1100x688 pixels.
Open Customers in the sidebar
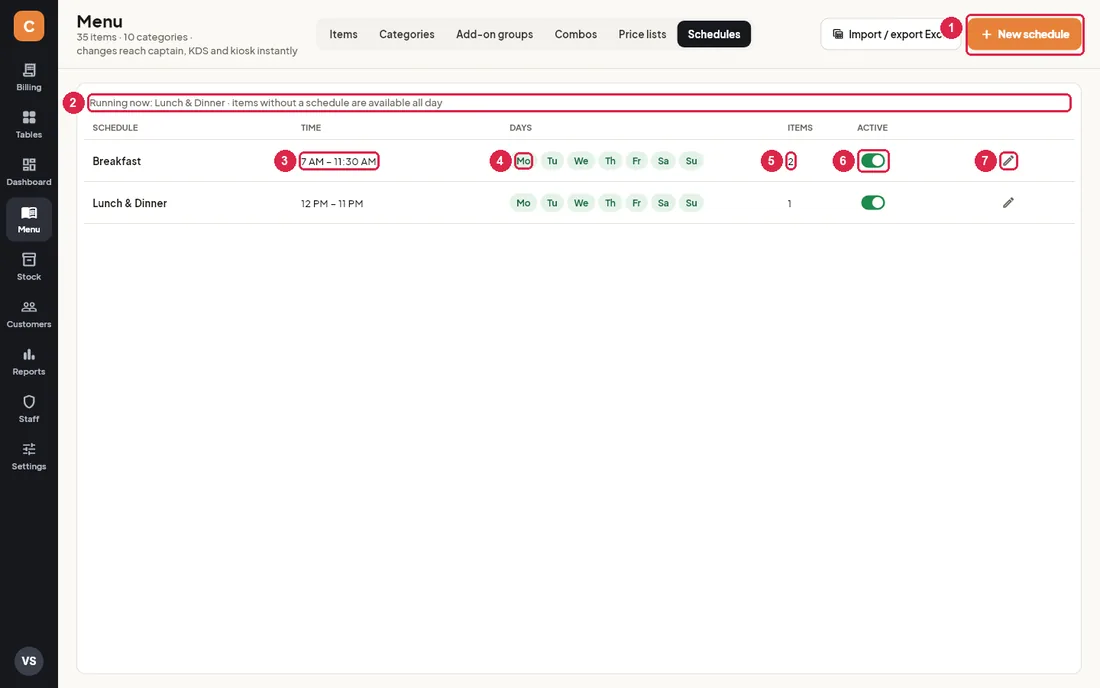29,314
